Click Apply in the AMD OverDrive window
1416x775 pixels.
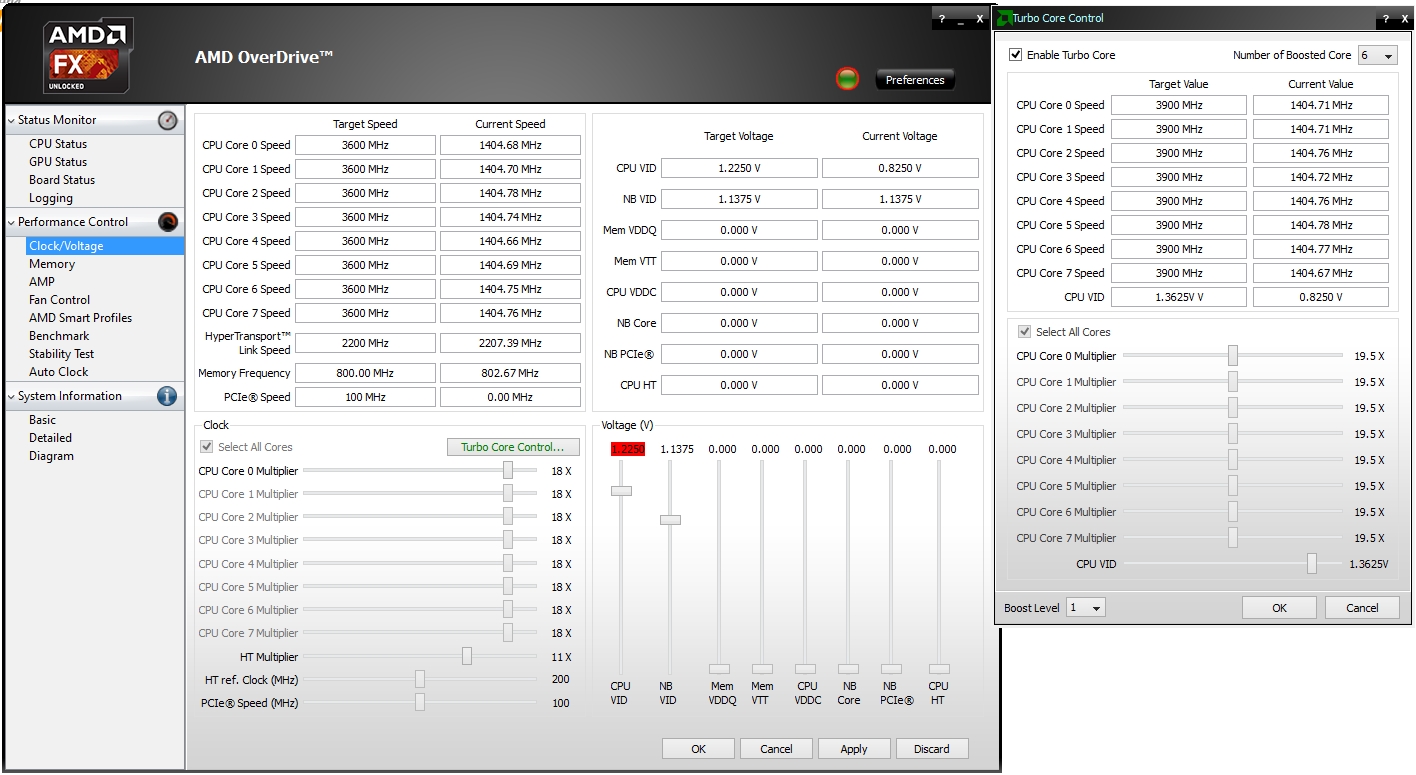854,749
